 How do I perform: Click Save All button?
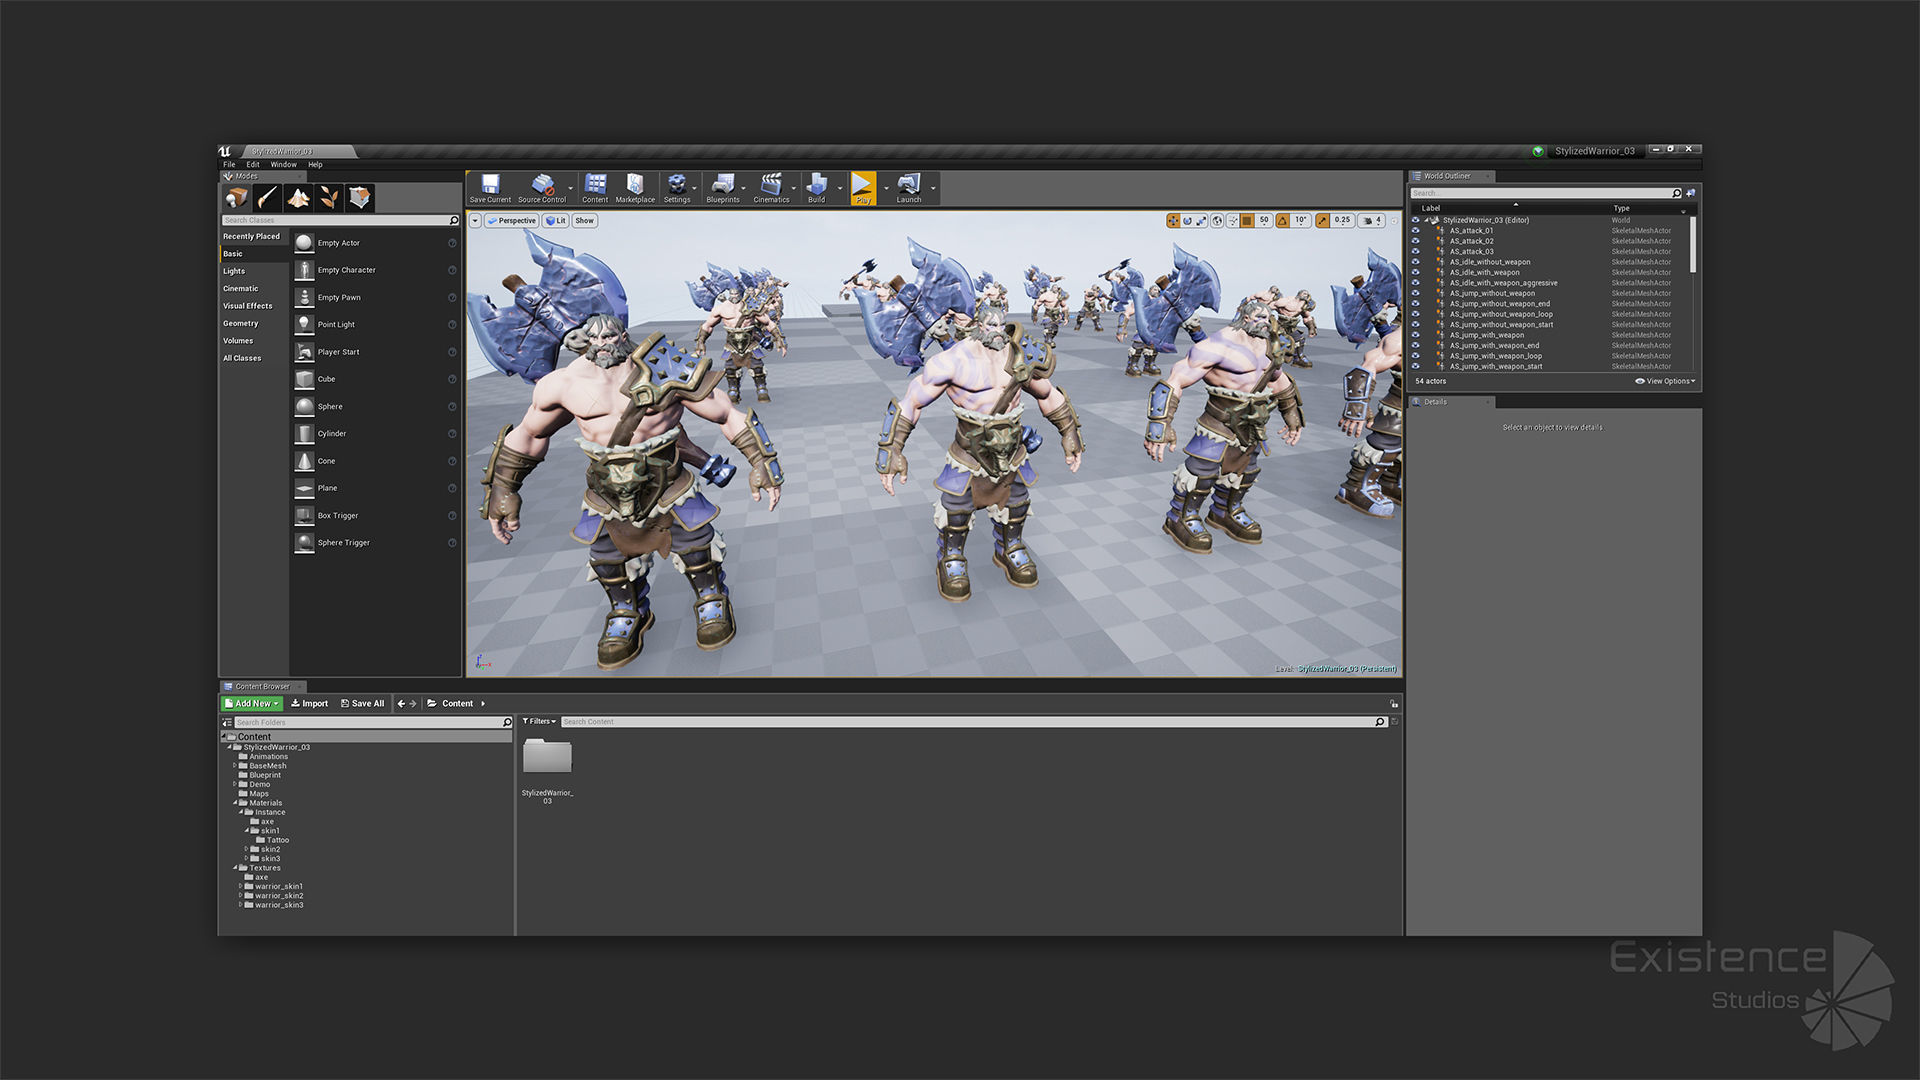362,704
